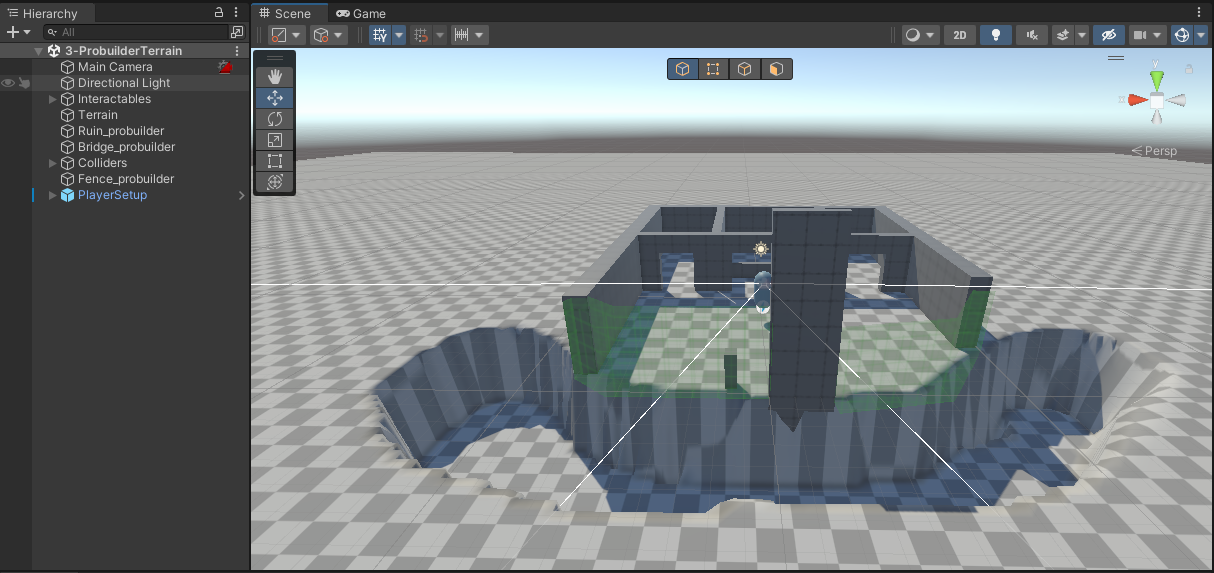
Task: Toggle 2D view mode
Action: [959, 35]
